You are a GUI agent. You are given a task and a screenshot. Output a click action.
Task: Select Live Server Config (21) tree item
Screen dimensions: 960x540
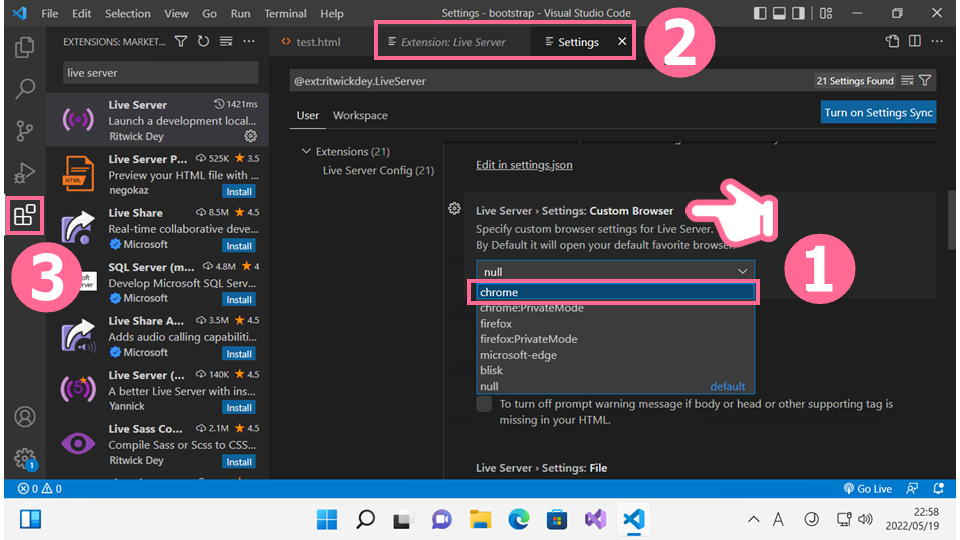point(378,170)
